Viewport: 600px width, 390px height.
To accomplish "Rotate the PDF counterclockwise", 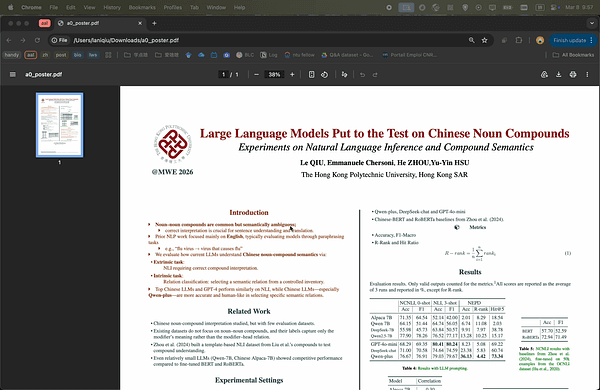I will [324, 75].
